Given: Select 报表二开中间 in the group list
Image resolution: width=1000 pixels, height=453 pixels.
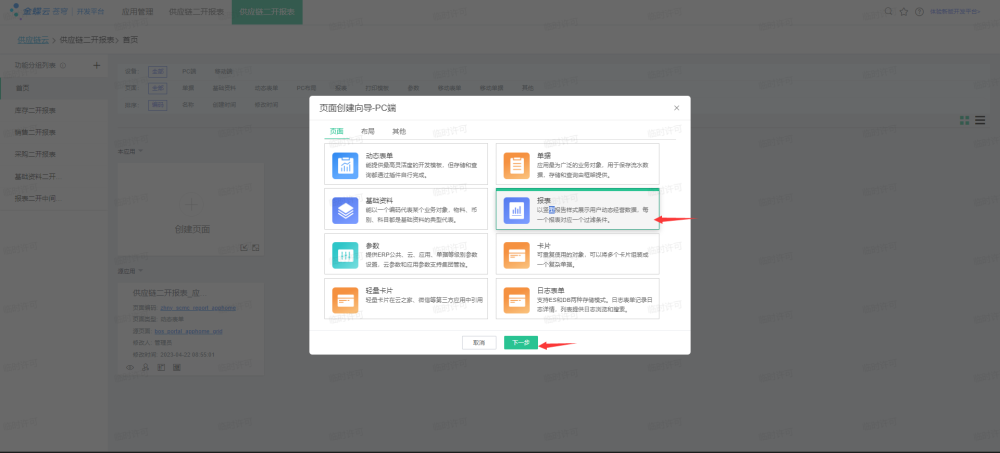Looking at the screenshot, I should (x=54, y=198).
